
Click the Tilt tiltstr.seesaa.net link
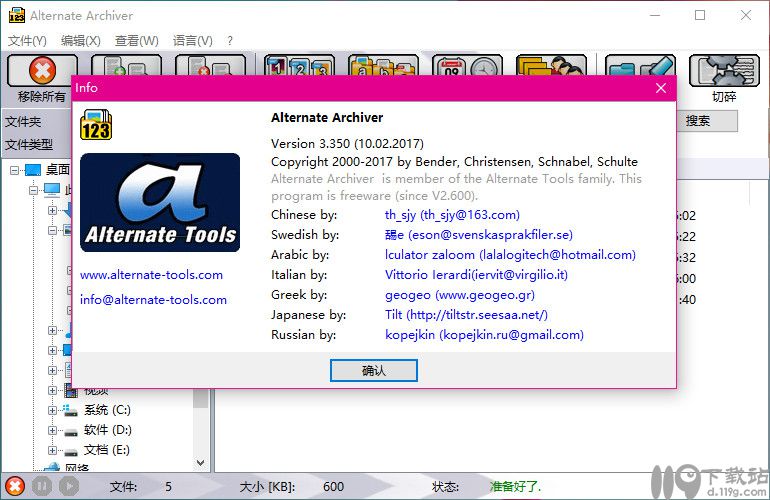(x=467, y=315)
